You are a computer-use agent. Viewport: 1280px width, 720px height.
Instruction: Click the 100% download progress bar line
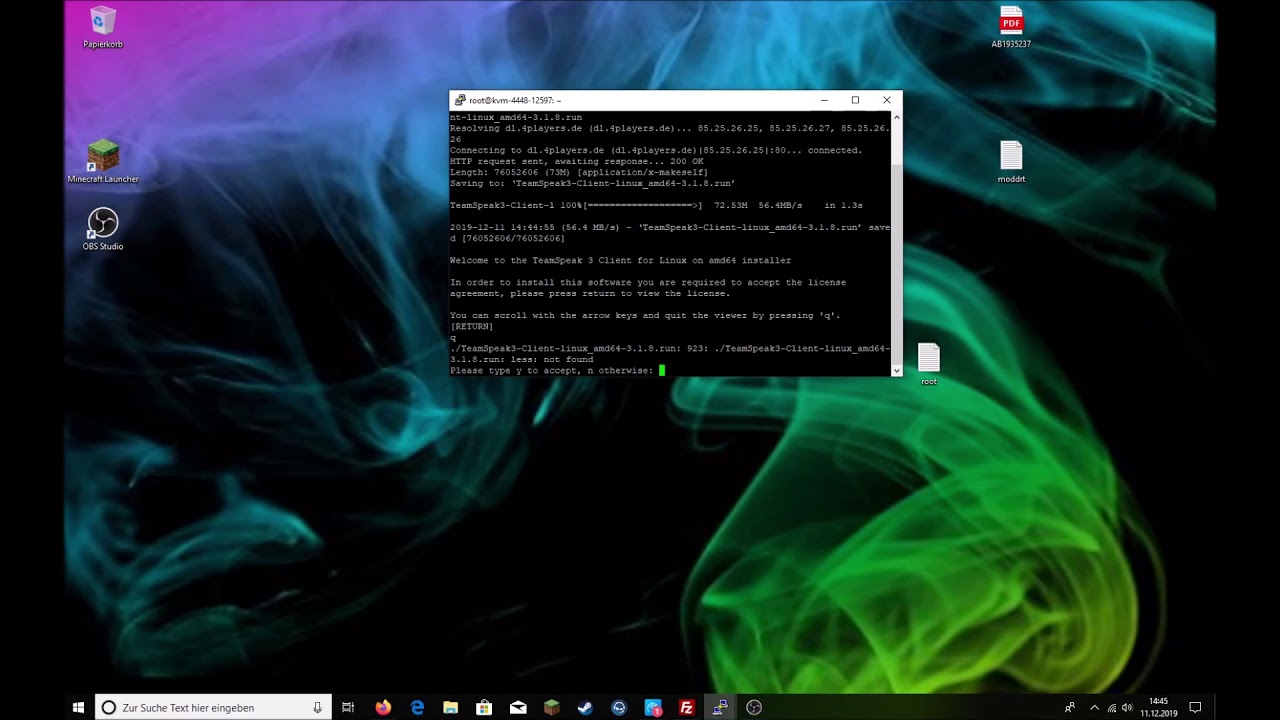(656, 205)
